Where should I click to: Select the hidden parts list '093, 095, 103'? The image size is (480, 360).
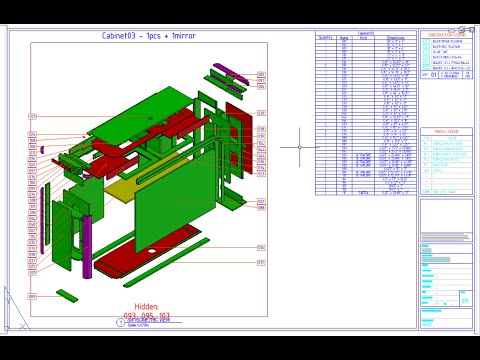147,315
